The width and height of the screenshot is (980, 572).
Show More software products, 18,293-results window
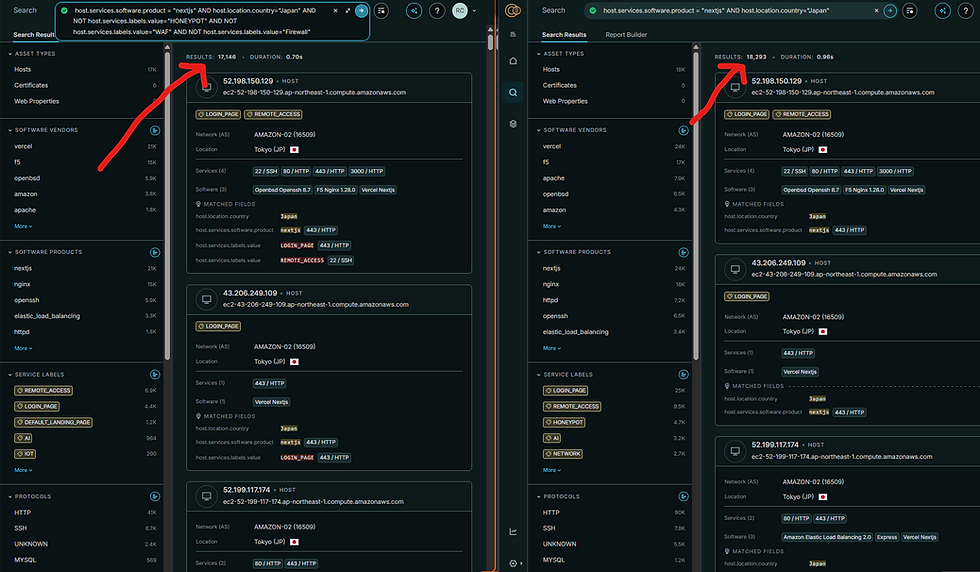(552, 348)
